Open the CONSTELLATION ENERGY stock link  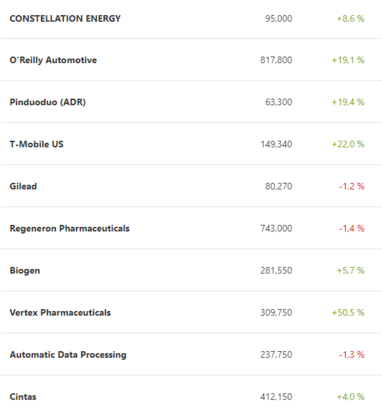pos(65,18)
